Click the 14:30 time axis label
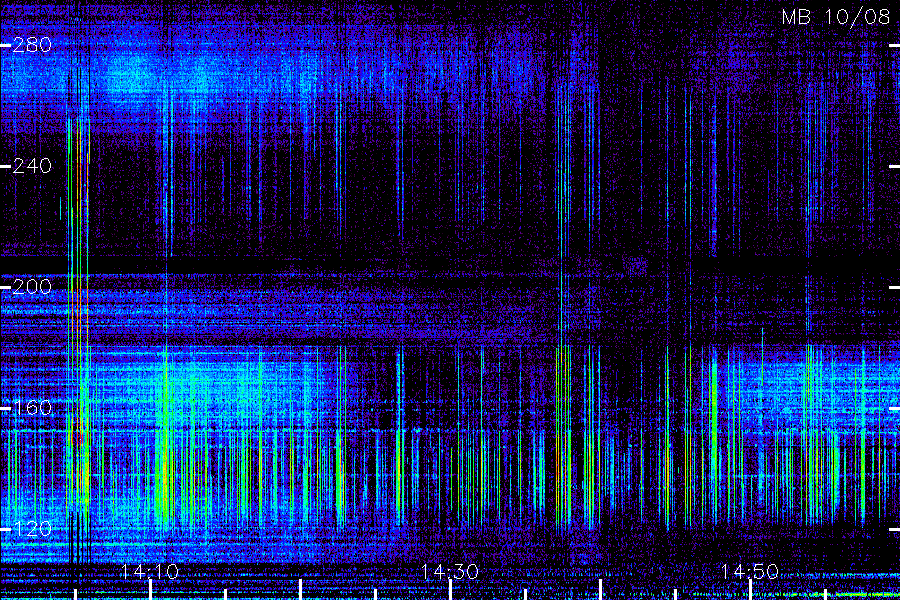 [x=450, y=571]
